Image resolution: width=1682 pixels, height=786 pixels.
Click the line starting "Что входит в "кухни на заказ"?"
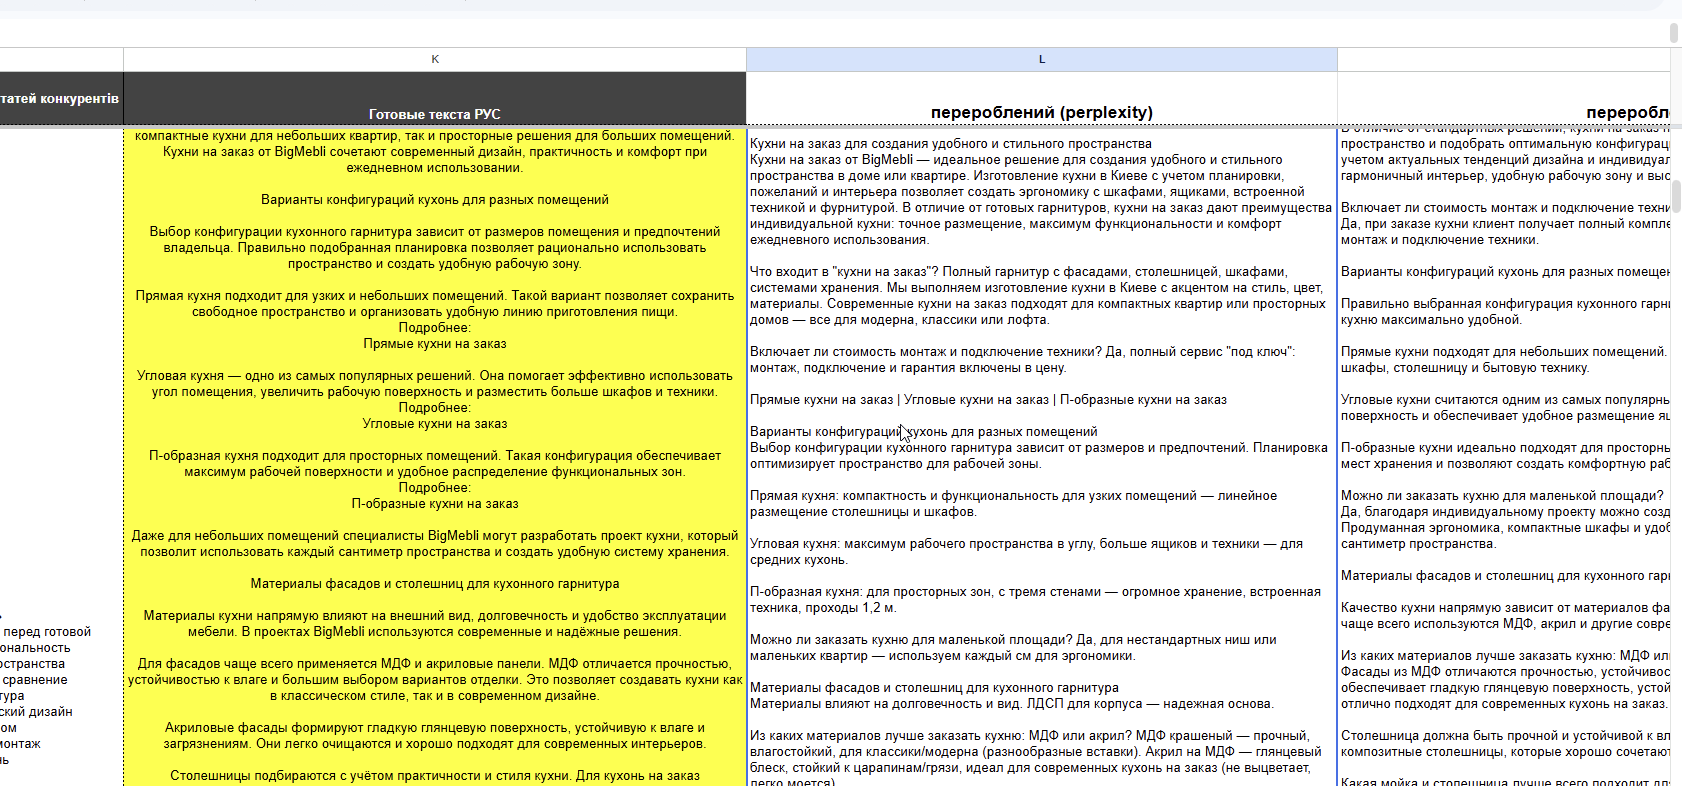click(1019, 272)
